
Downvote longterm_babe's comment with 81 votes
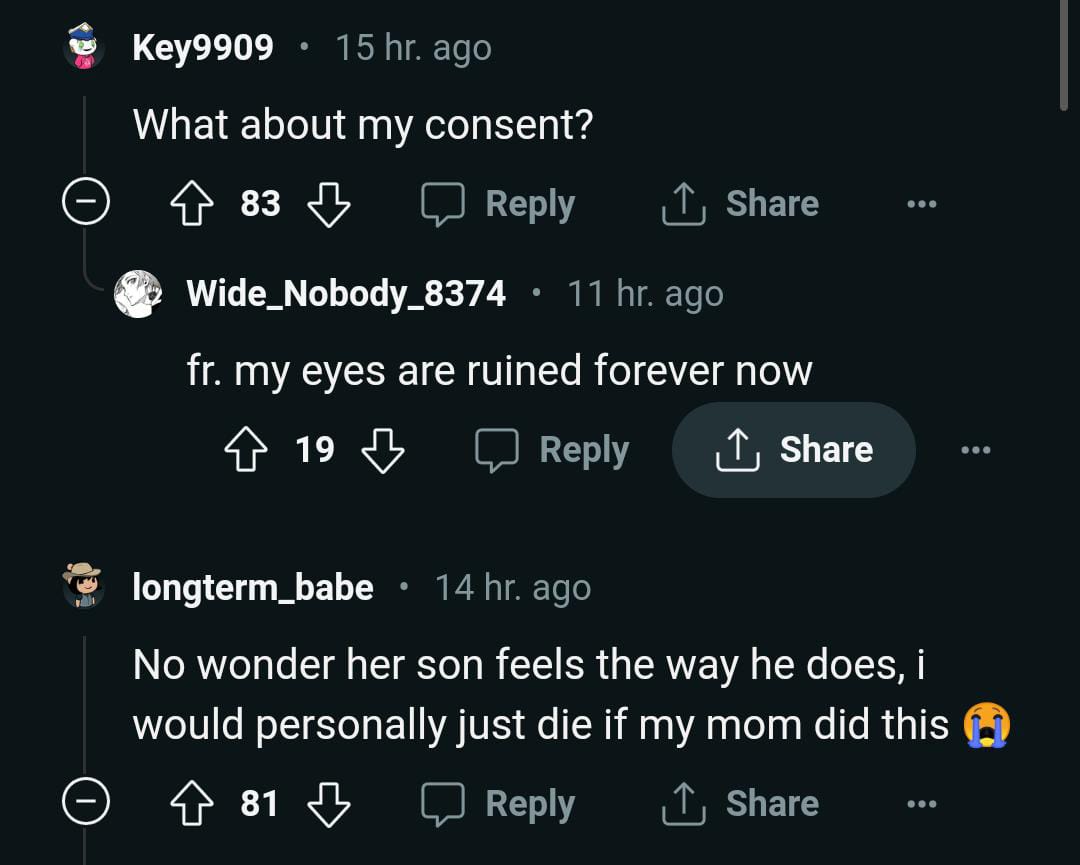point(328,804)
